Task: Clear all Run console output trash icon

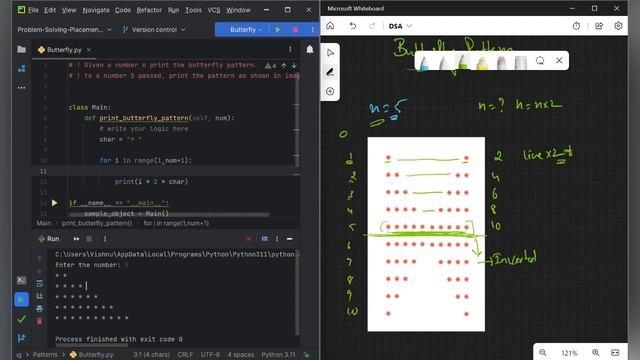Action: [x=40, y=321]
